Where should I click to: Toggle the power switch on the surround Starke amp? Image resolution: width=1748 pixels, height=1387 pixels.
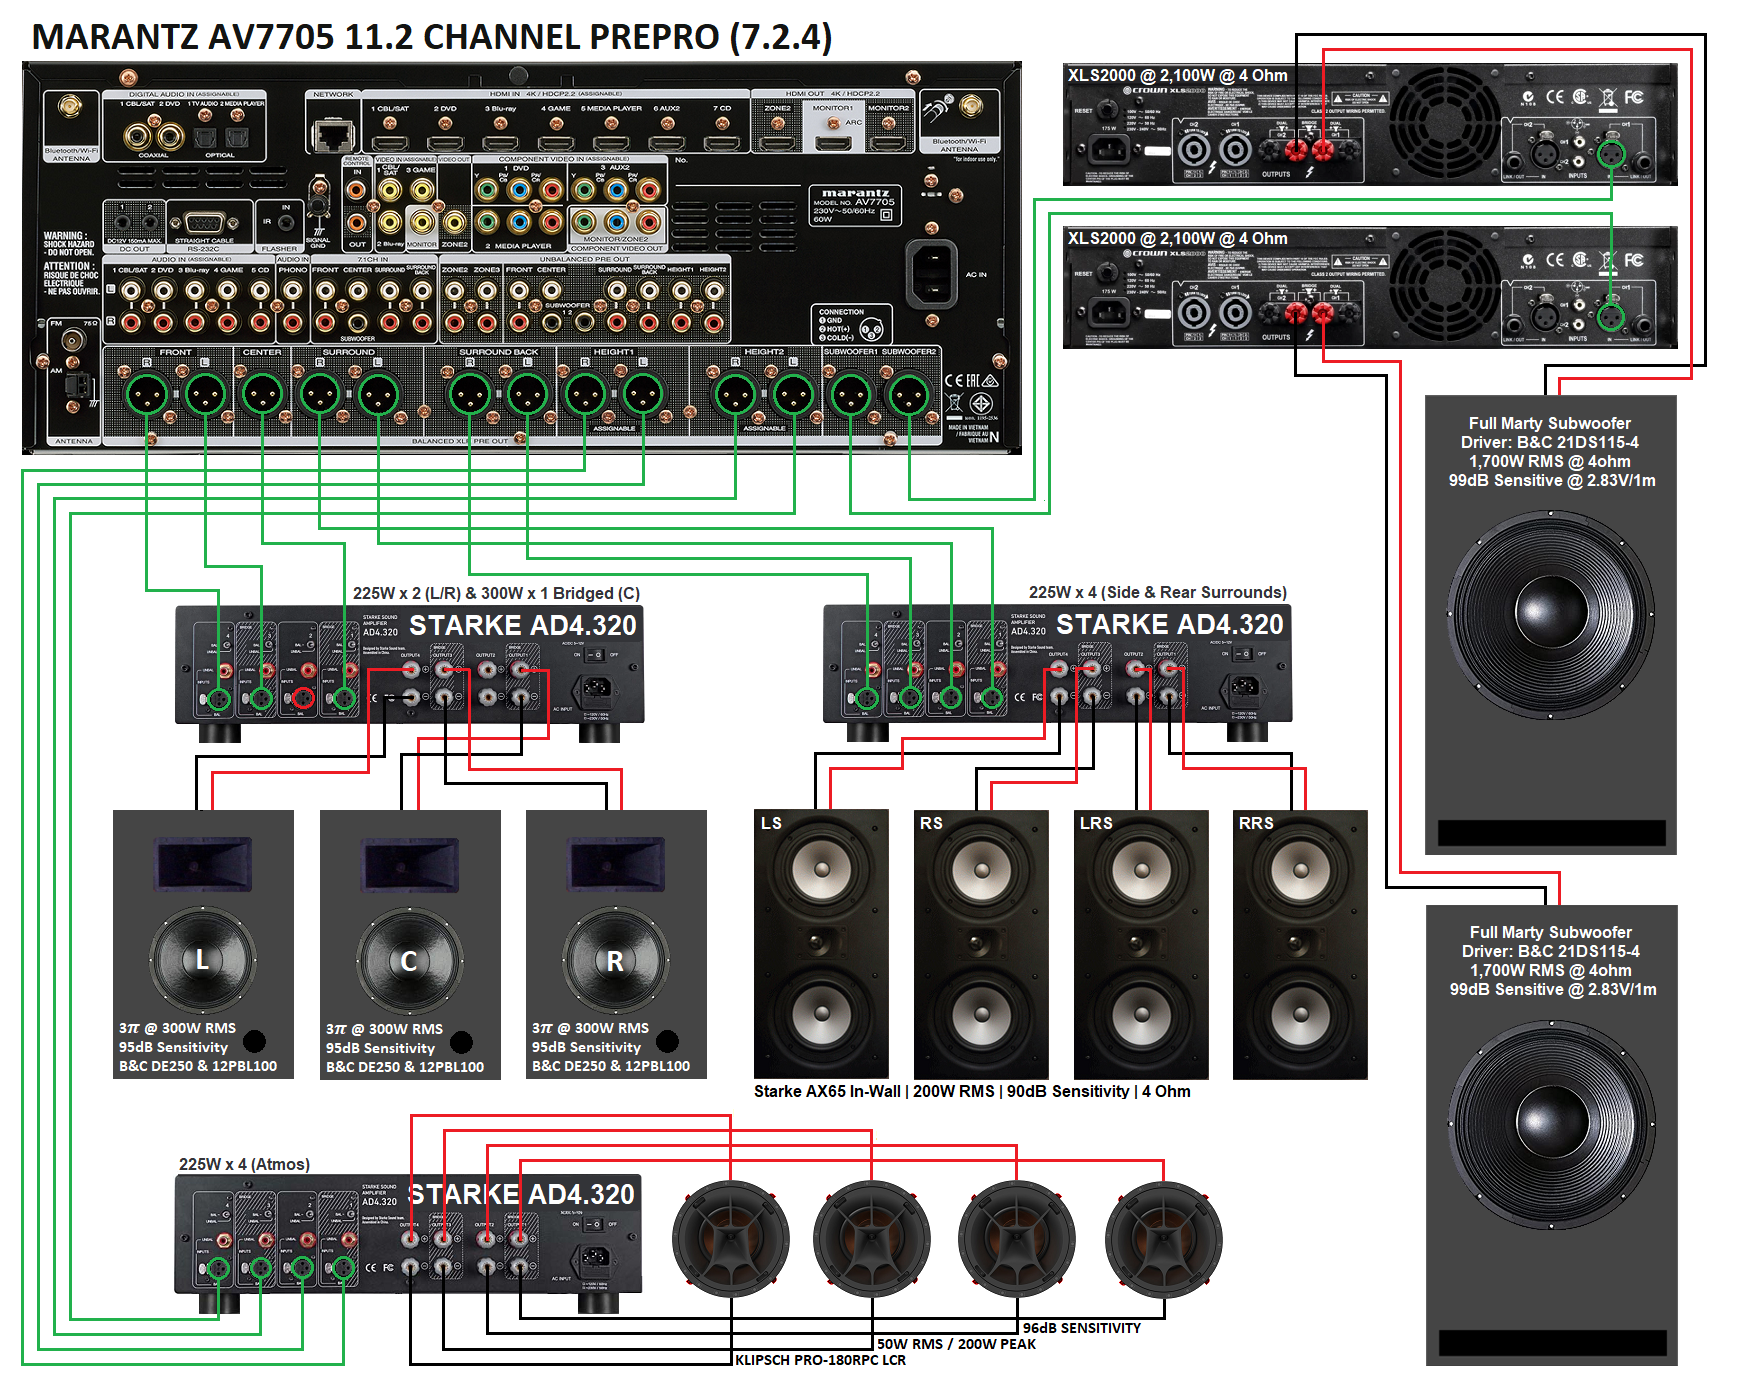point(1243,654)
